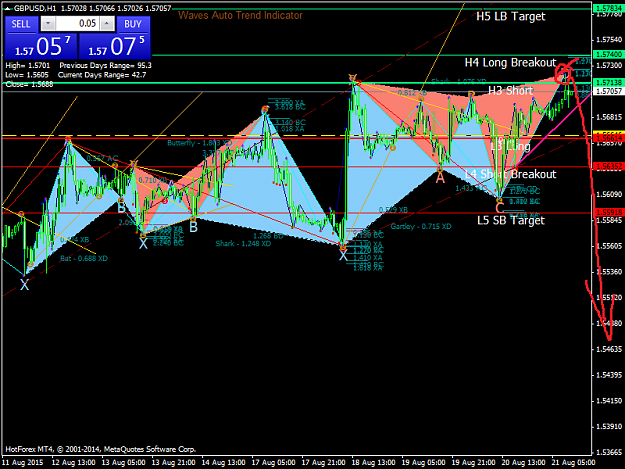Click the 11 Aug 2015 date label
The height and width of the screenshot is (469, 625).
click(x=22, y=463)
